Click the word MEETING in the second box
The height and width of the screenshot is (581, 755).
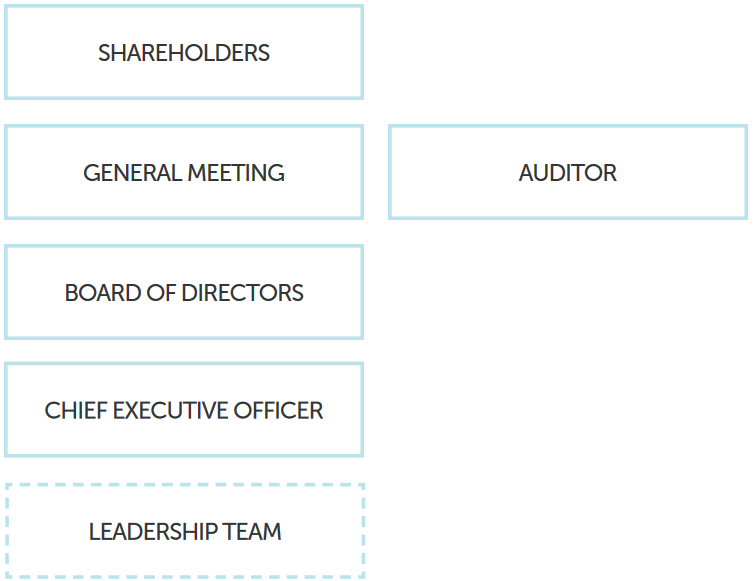pyautogui.click(x=236, y=173)
